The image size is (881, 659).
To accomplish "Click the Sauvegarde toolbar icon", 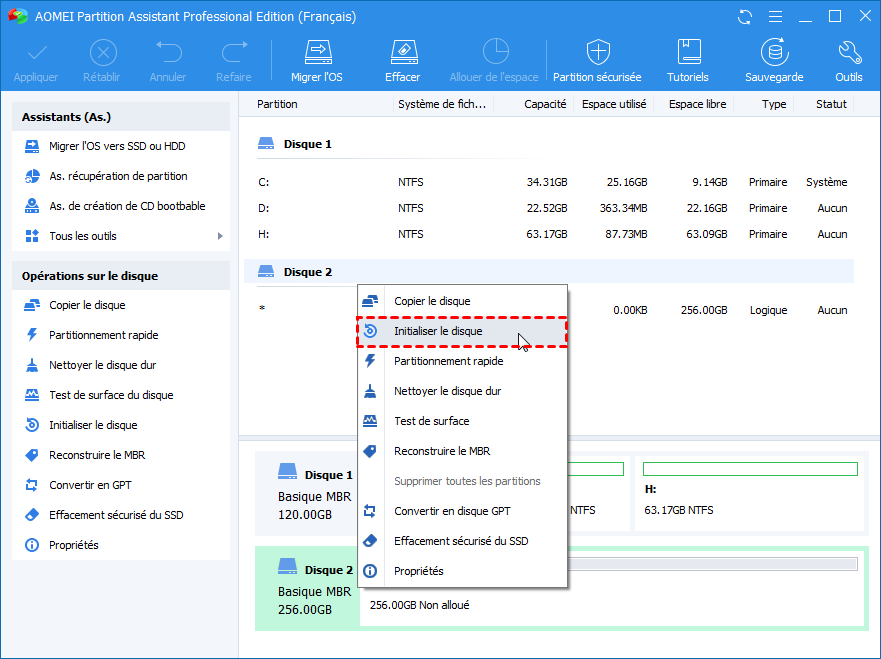I will click(x=773, y=52).
